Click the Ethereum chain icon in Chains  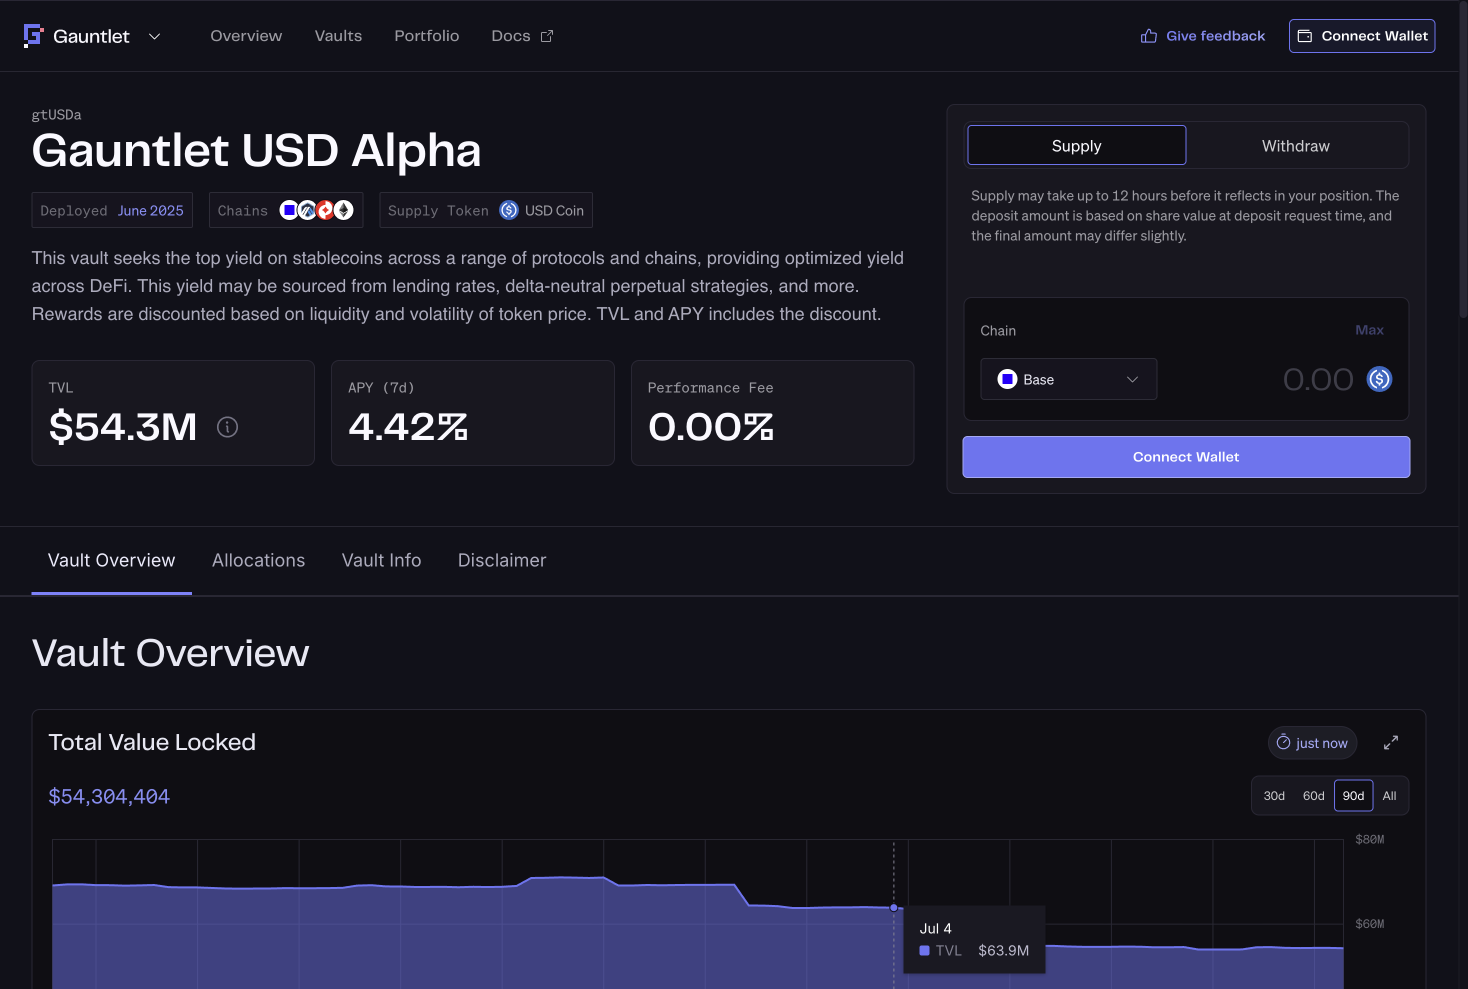coord(344,210)
